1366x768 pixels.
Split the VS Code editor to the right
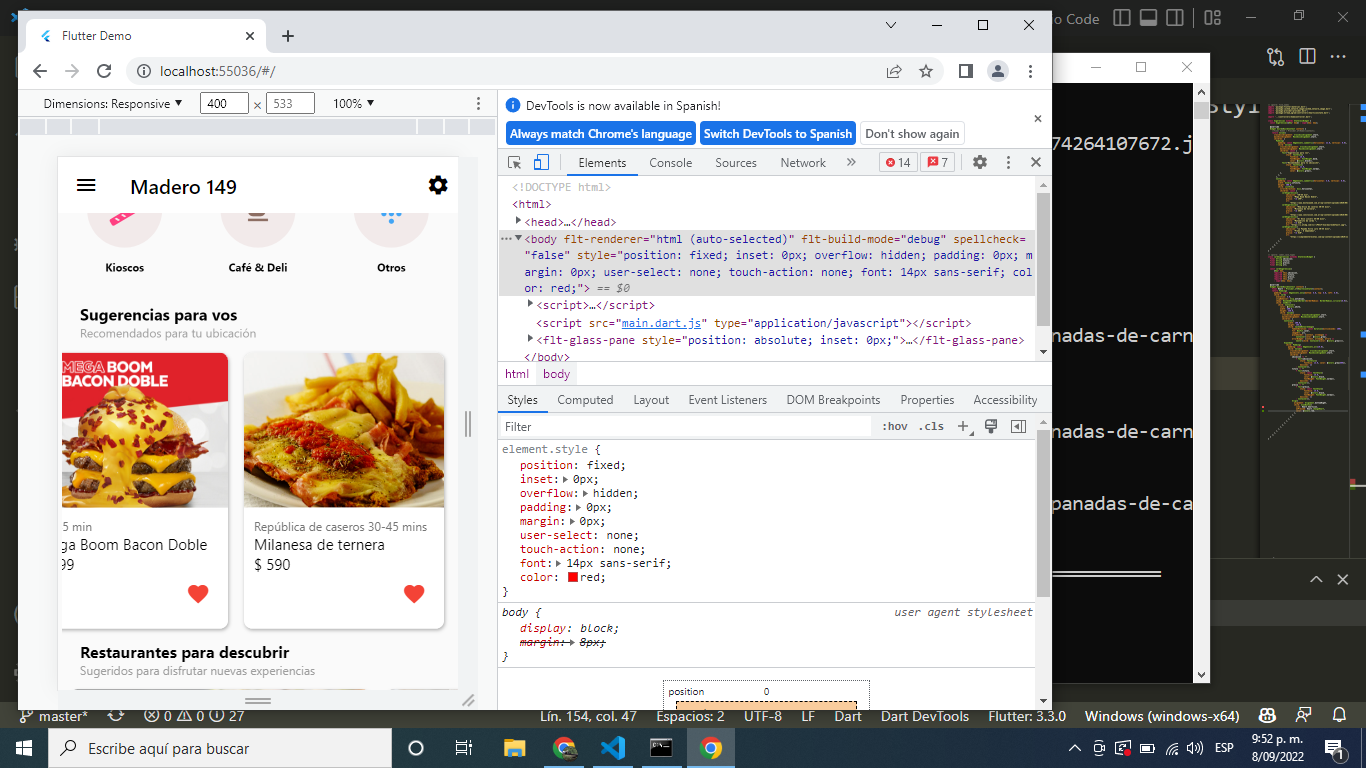pyautogui.click(x=1307, y=57)
